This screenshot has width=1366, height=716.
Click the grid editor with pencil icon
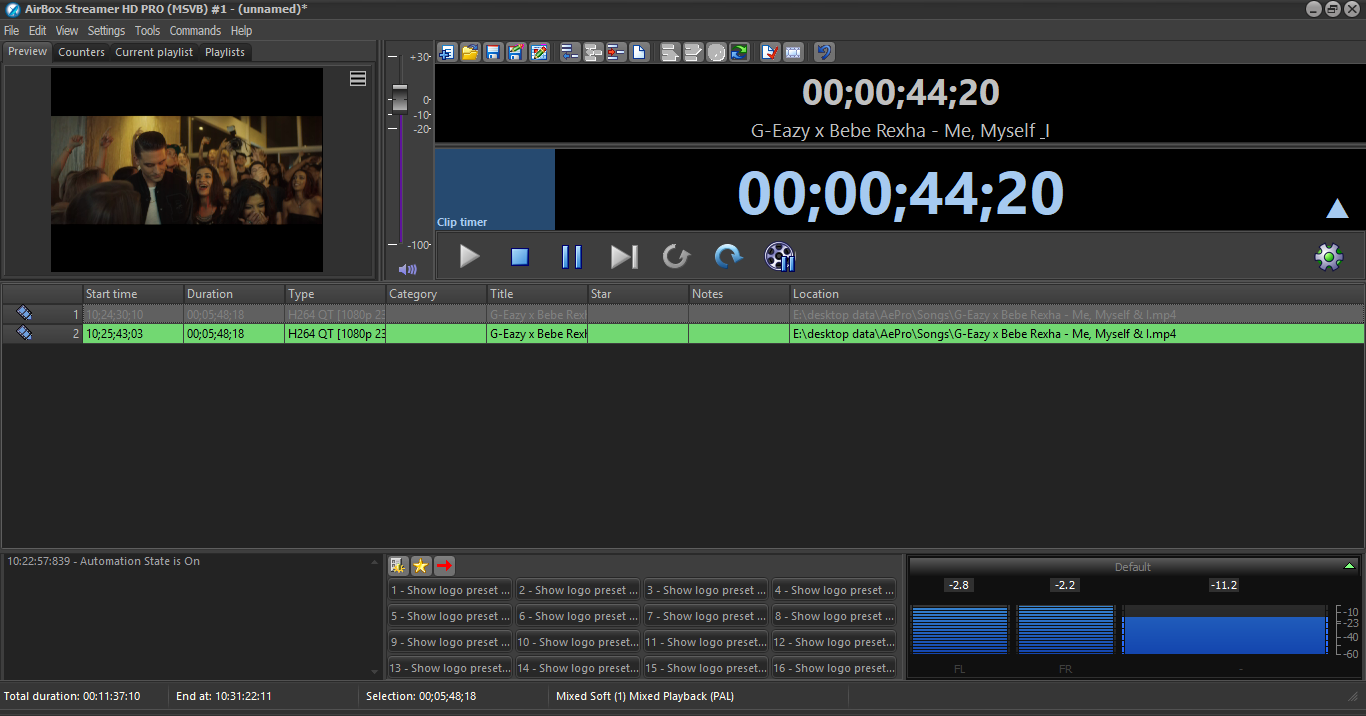click(539, 52)
